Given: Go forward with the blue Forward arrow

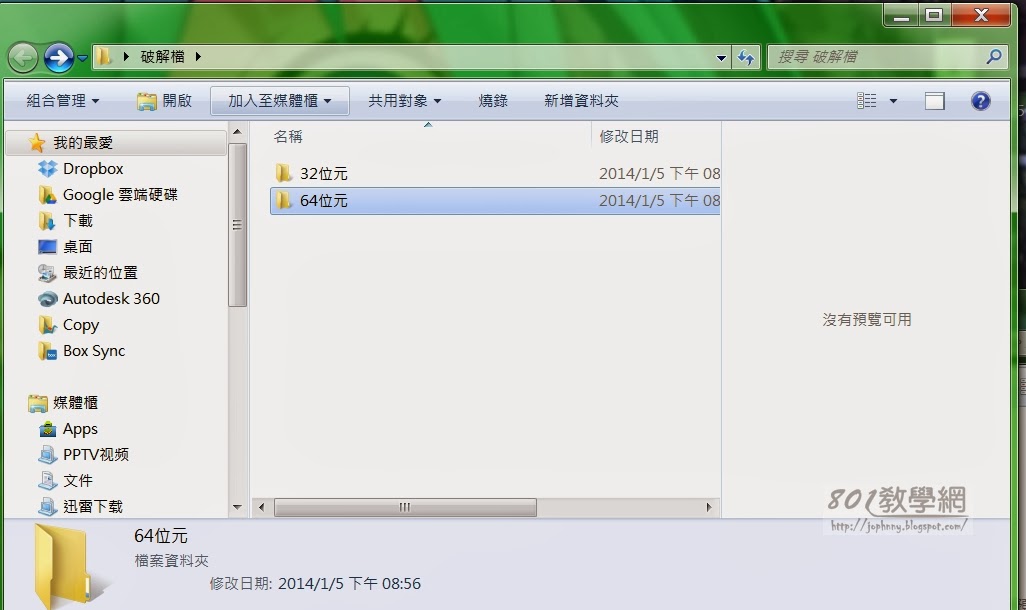Looking at the screenshot, I should pyautogui.click(x=59, y=58).
